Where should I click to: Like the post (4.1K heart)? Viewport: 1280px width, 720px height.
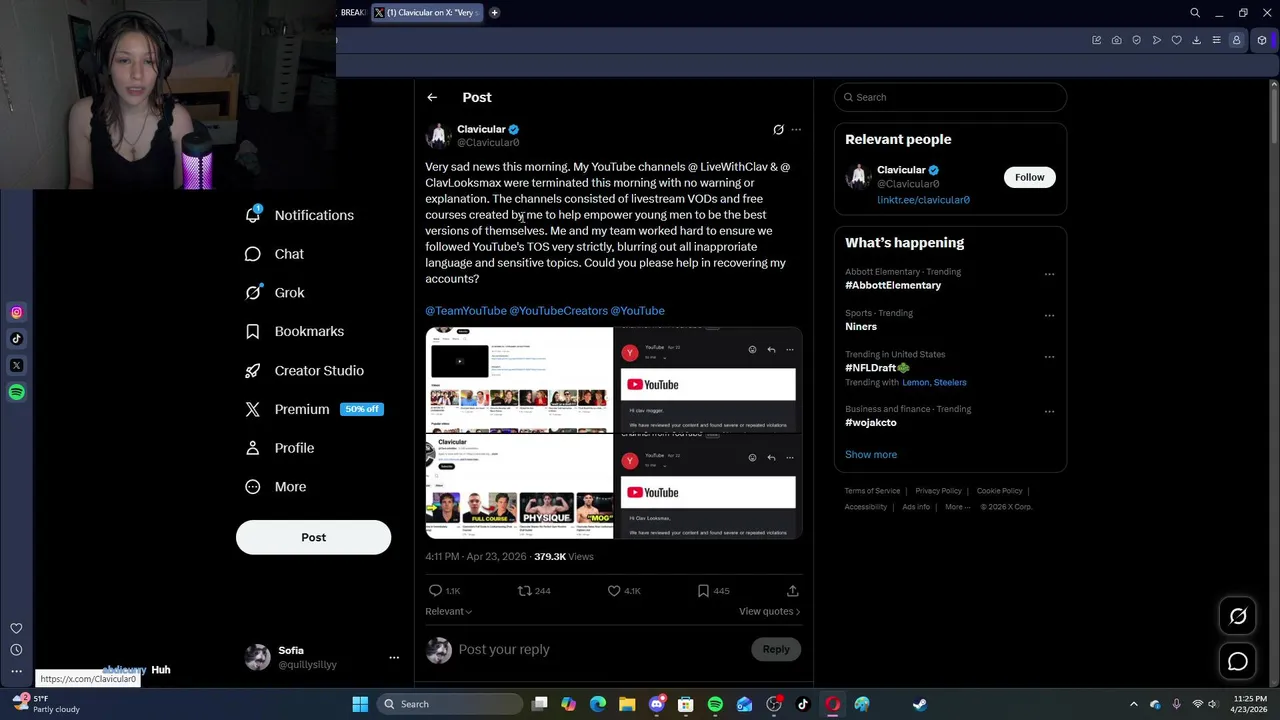[x=624, y=591]
